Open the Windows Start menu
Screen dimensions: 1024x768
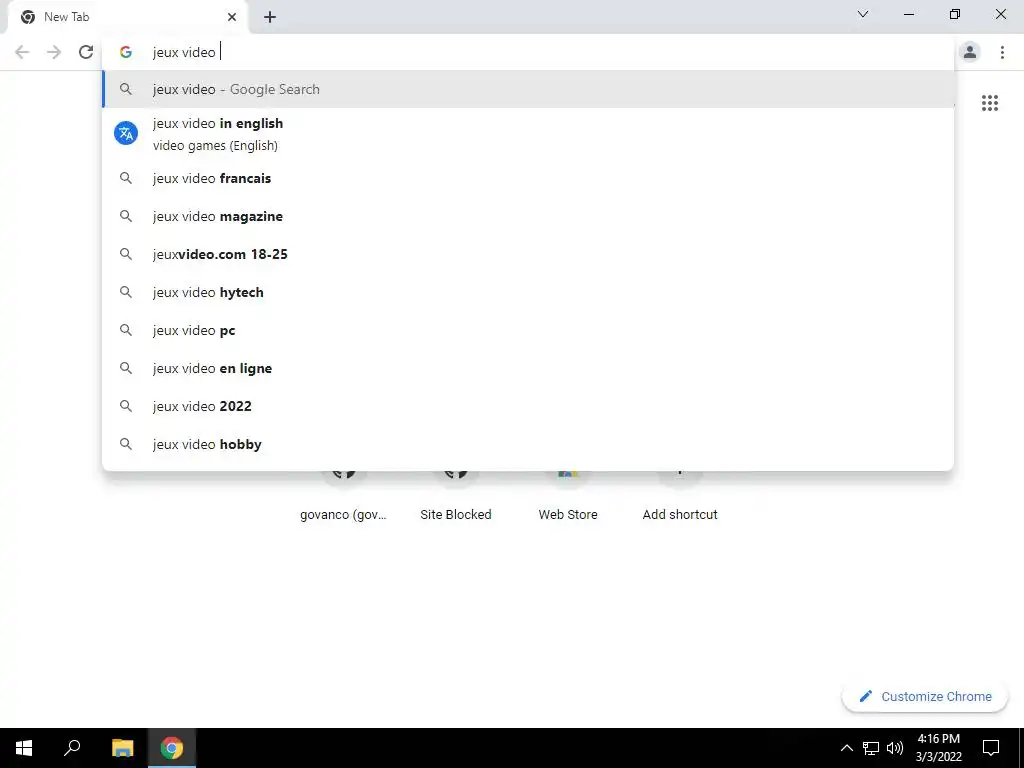(24, 748)
